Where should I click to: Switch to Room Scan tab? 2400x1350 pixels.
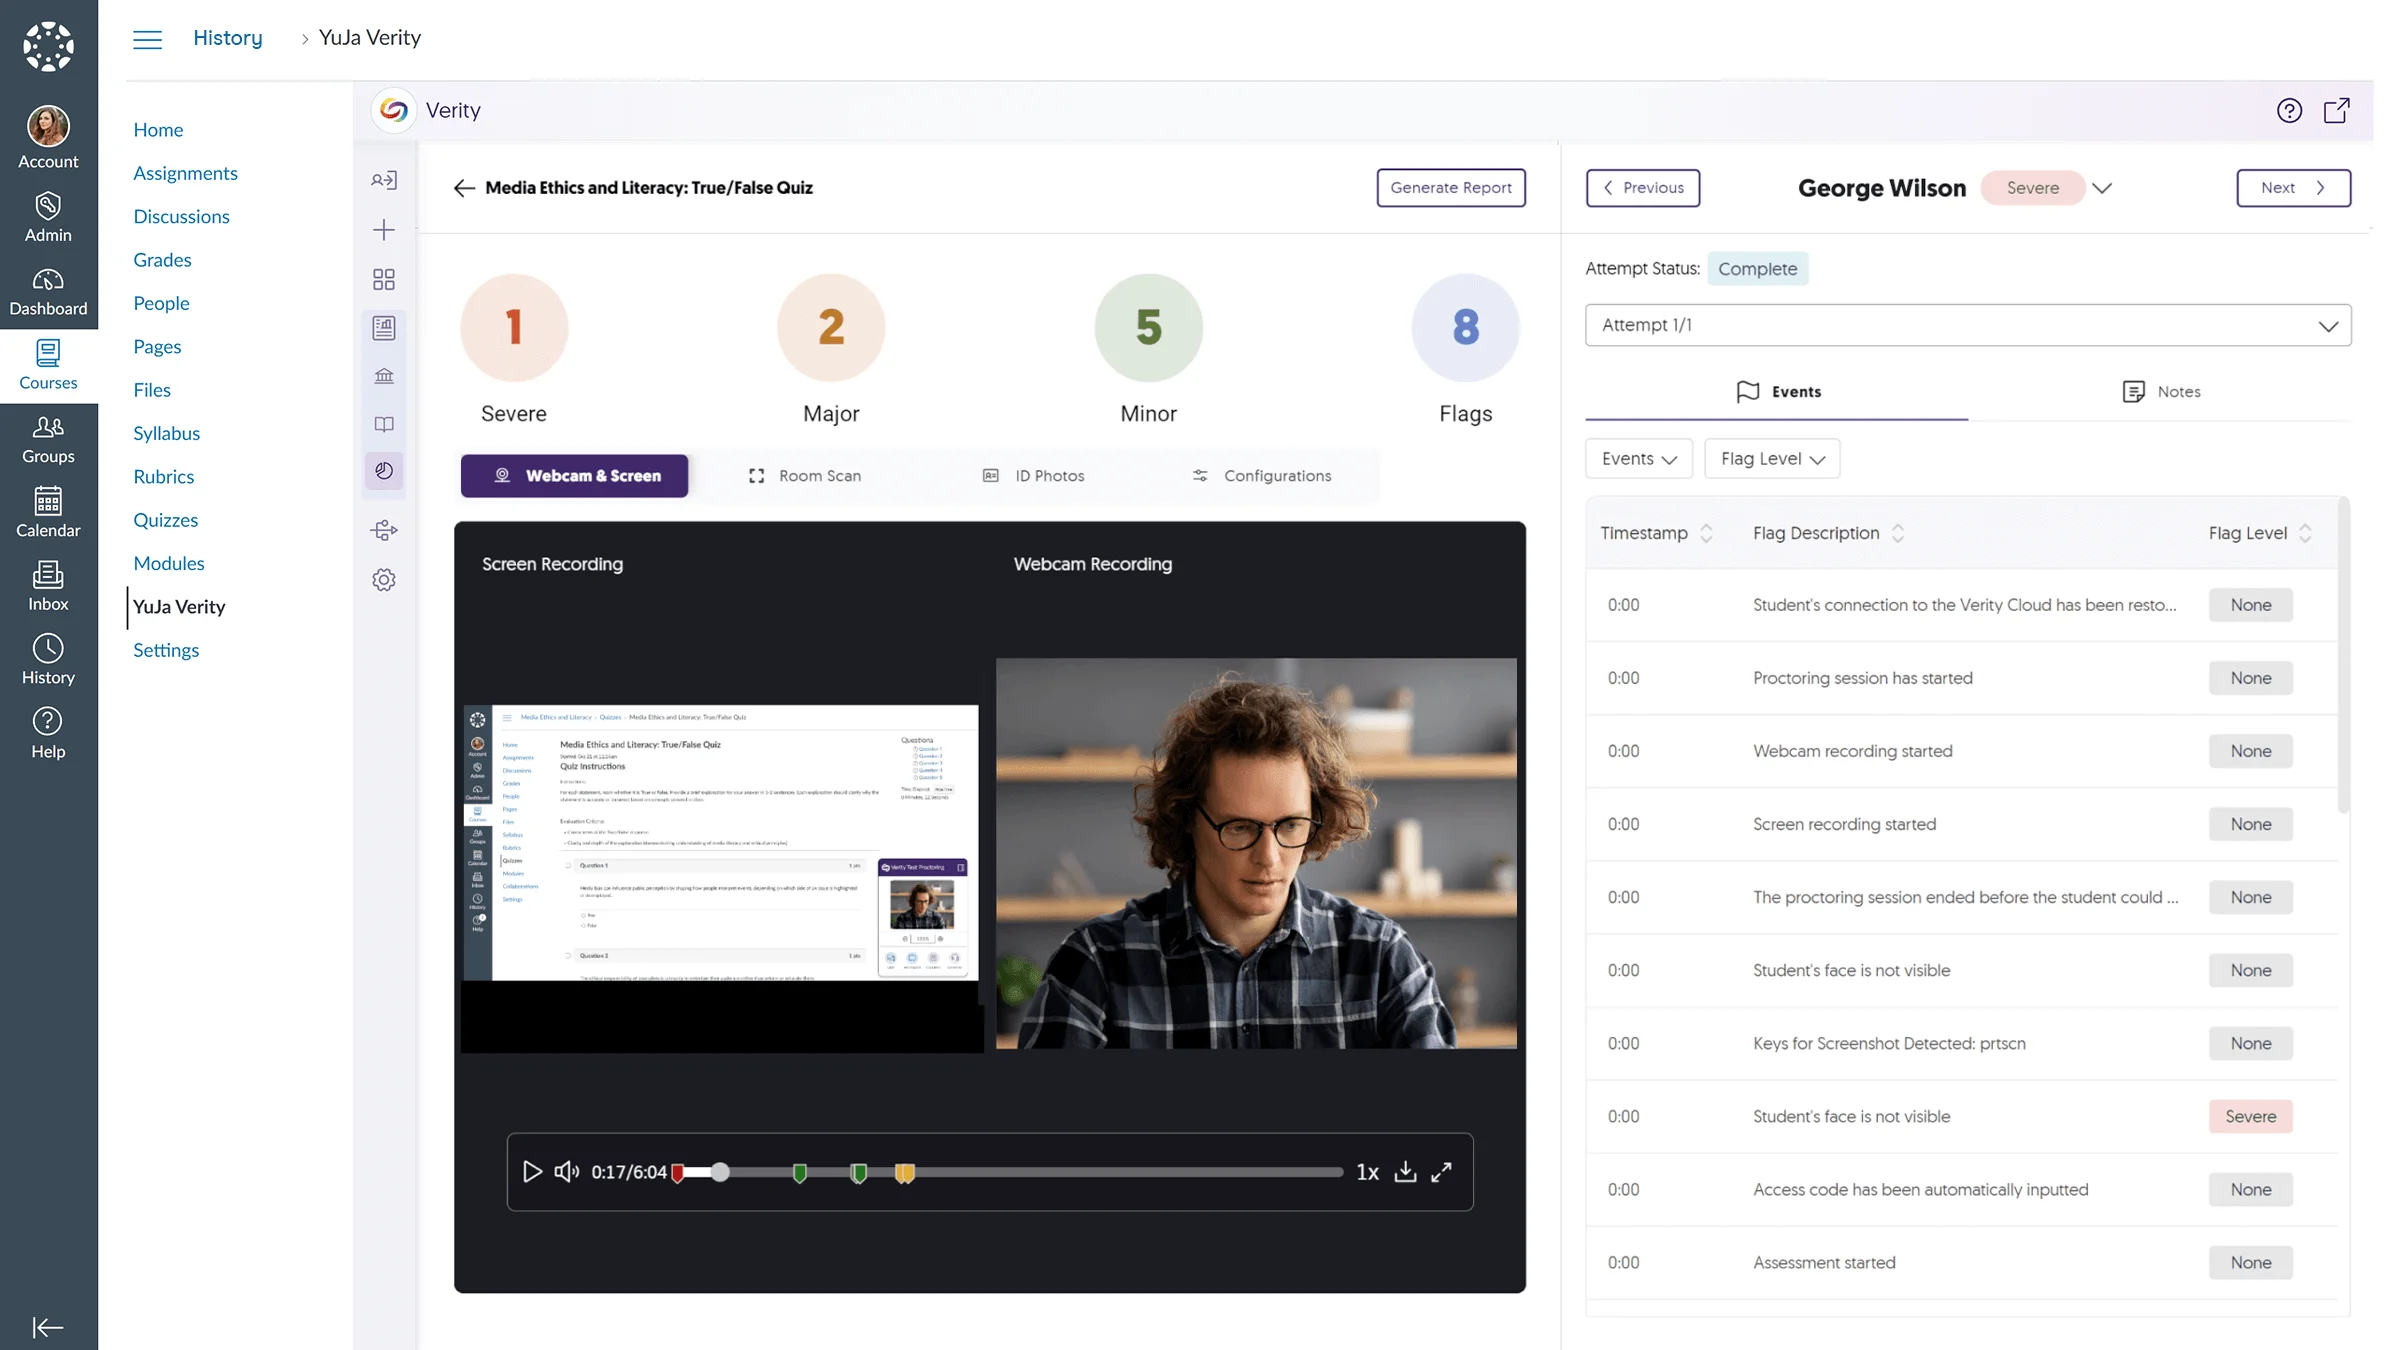point(805,476)
